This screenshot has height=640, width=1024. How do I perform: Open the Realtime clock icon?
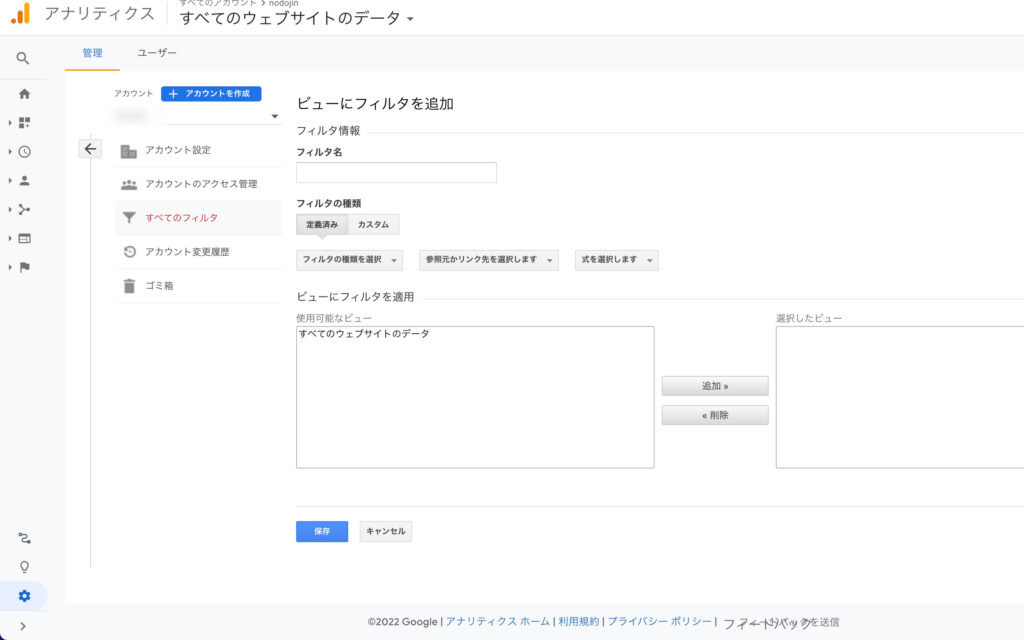tap(24, 152)
